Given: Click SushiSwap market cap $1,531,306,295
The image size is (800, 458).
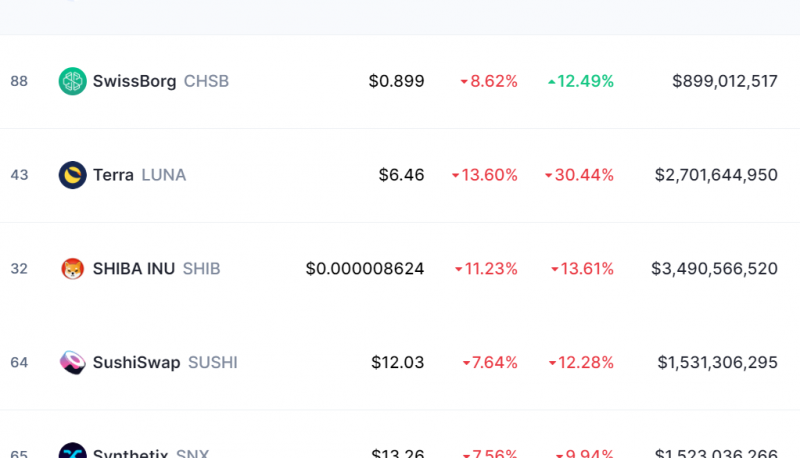Looking at the screenshot, I should 717,363.
